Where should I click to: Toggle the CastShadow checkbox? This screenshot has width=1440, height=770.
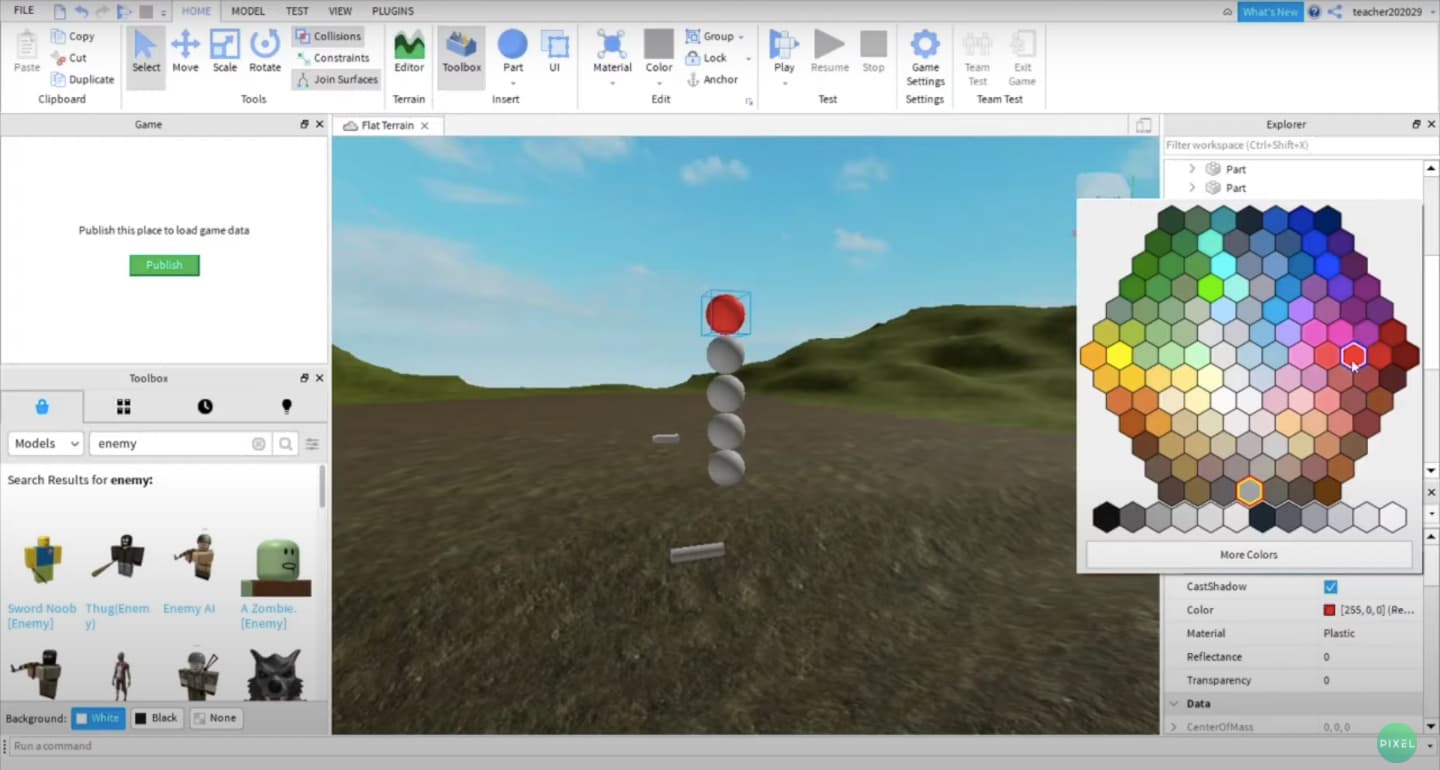click(1330, 587)
